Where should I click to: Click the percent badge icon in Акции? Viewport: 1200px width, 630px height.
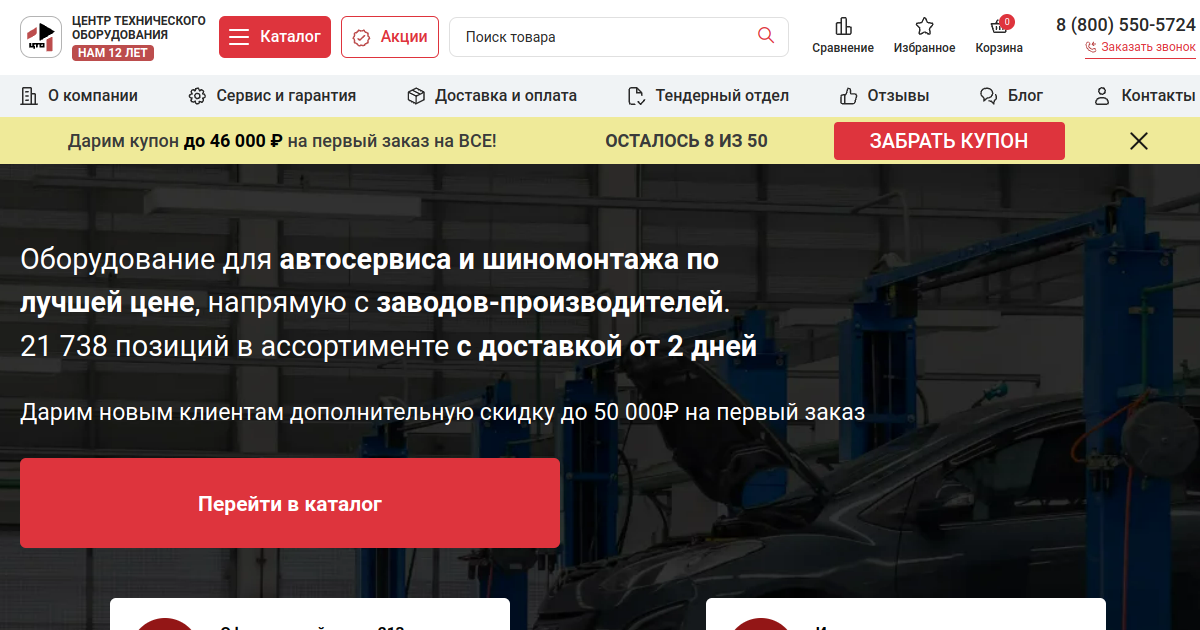click(x=362, y=37)
